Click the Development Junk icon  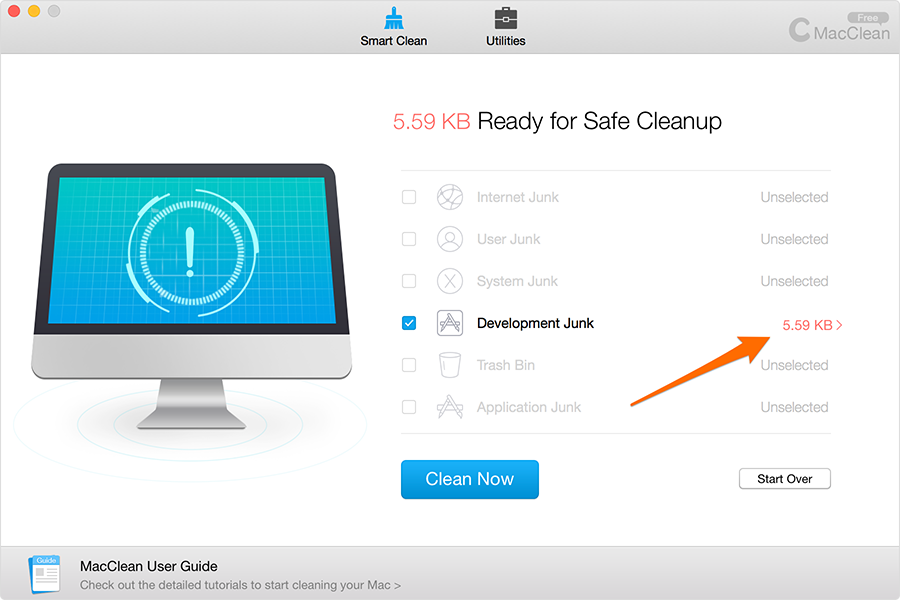click(449, 323)
